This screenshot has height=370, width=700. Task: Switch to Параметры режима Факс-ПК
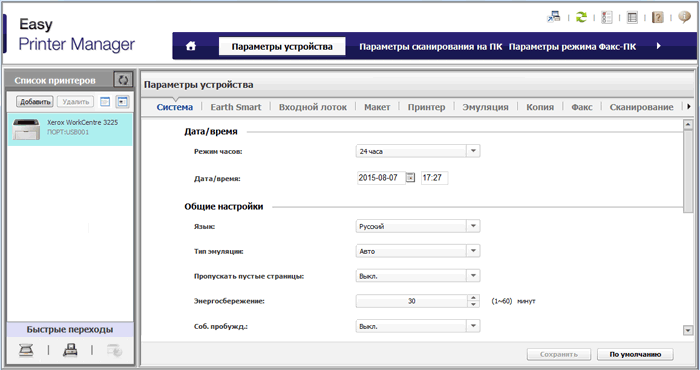[572, 46]
